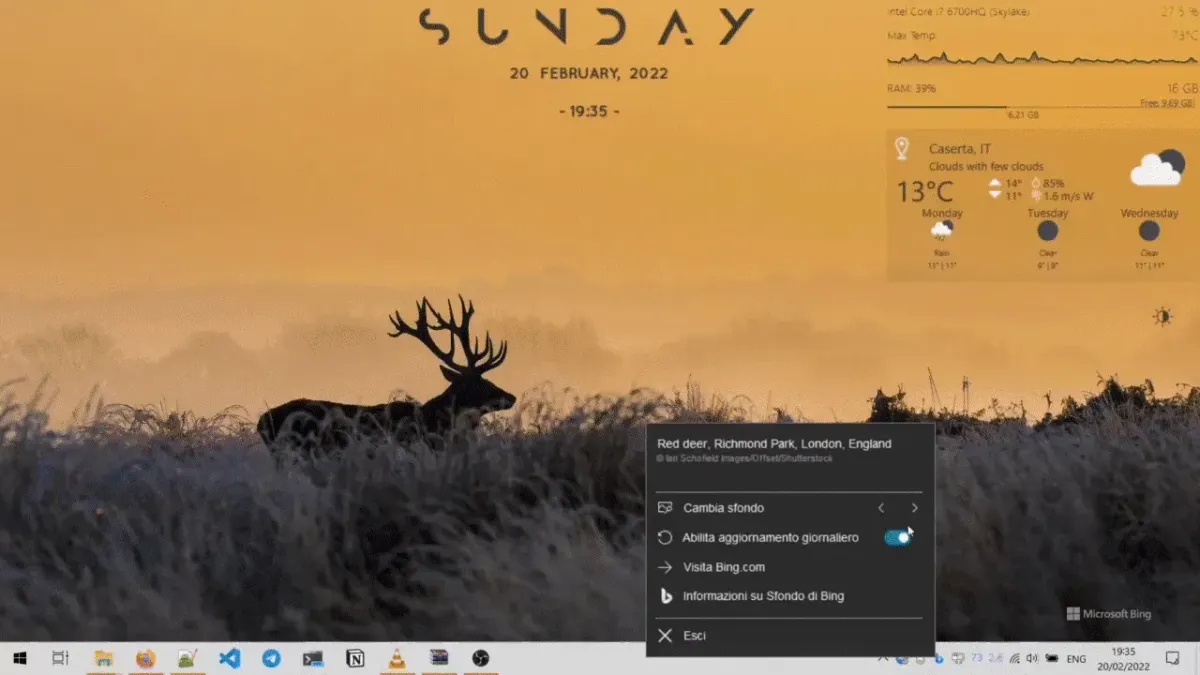Select Visita Bing.com menu entry
The height and width of the screenshot is (675, 1200).
[724, 567]
